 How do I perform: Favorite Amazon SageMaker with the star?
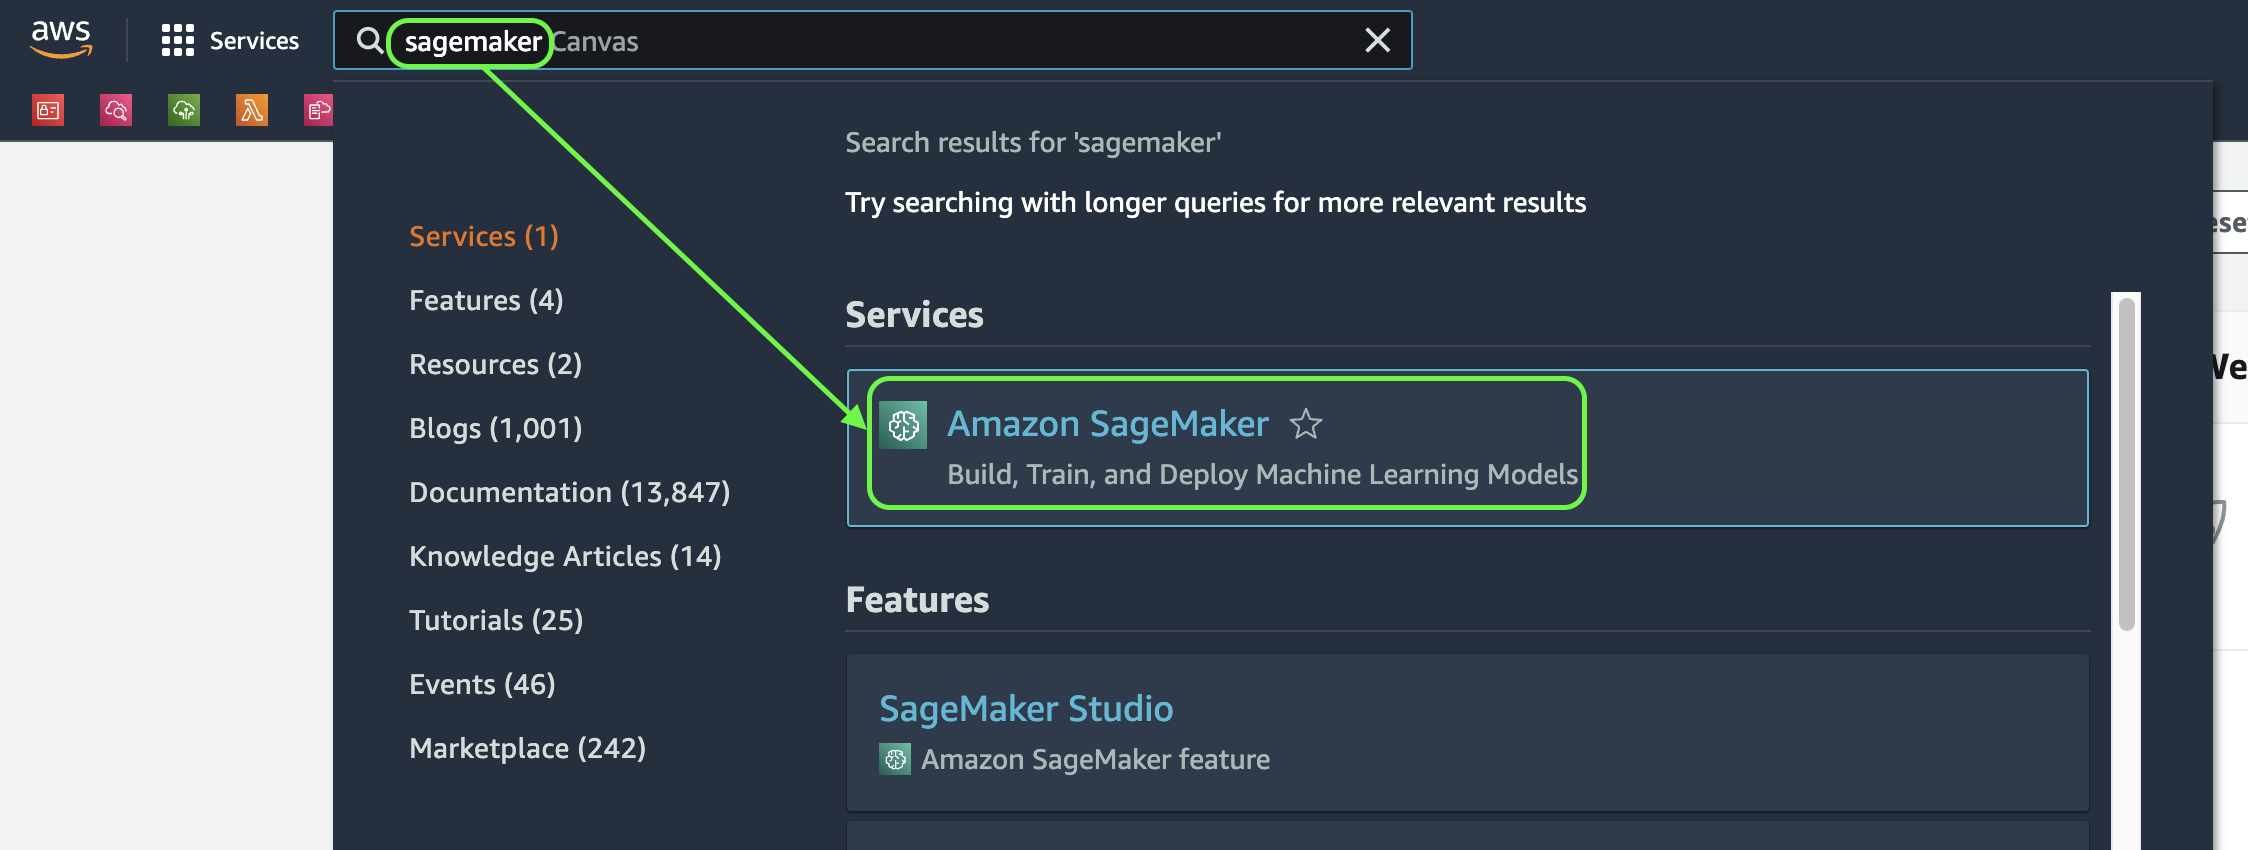[x=1306, y=425]
